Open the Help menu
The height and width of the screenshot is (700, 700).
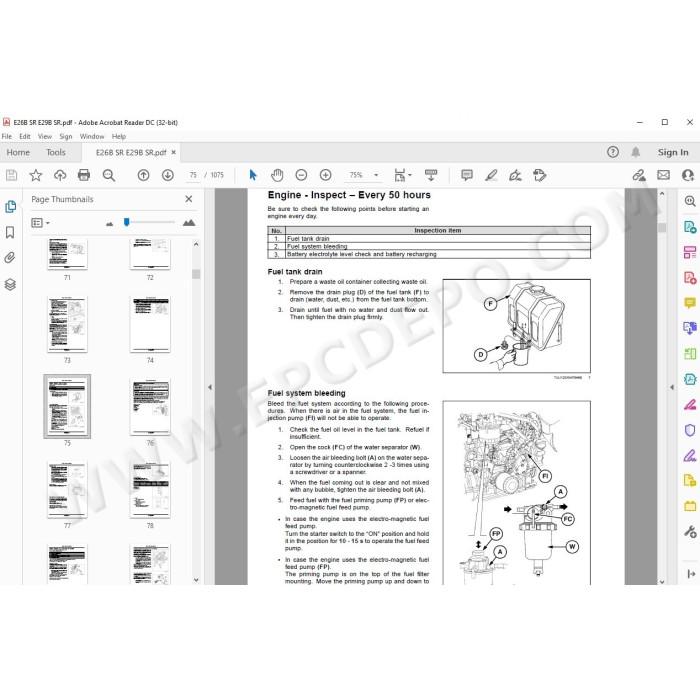[119, 136]
